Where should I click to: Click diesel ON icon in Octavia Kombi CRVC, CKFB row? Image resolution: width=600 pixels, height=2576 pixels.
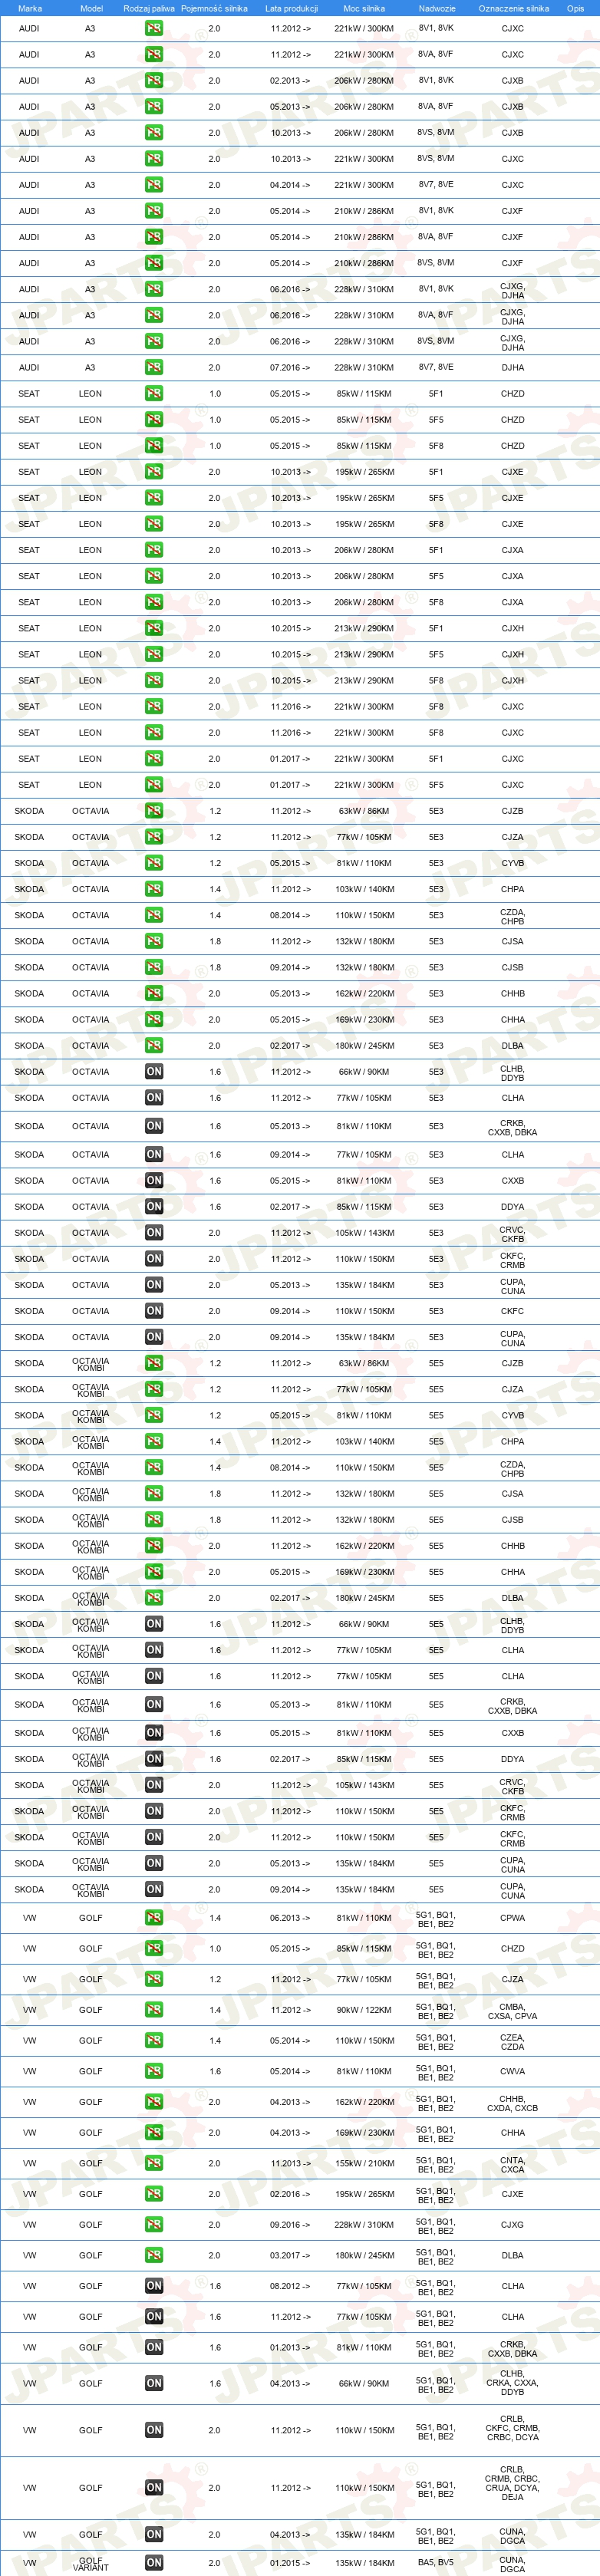(154, 1785)
